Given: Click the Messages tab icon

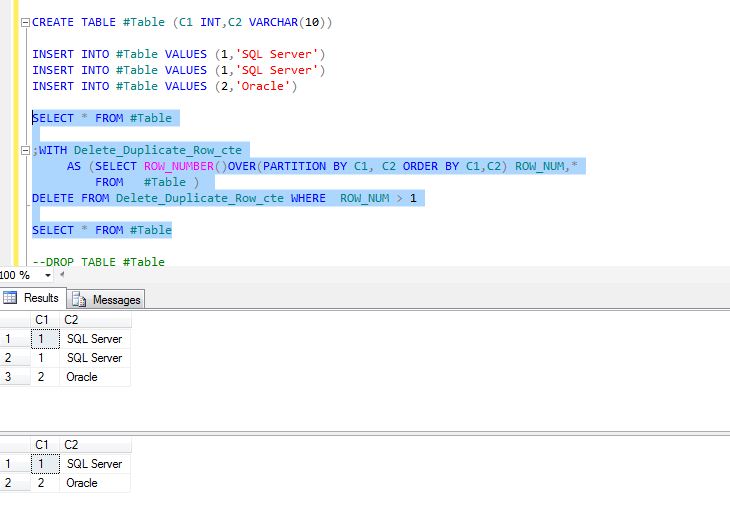Looking at the screenshot, I should pyautogui.click(x=79, y=300).
